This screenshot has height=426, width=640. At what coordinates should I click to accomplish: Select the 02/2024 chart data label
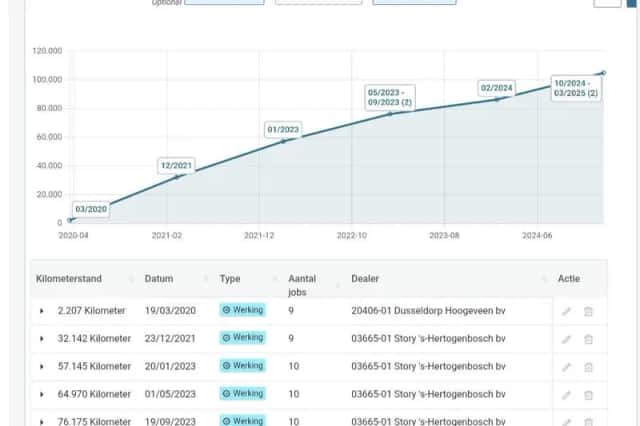[x=496, y=88]
